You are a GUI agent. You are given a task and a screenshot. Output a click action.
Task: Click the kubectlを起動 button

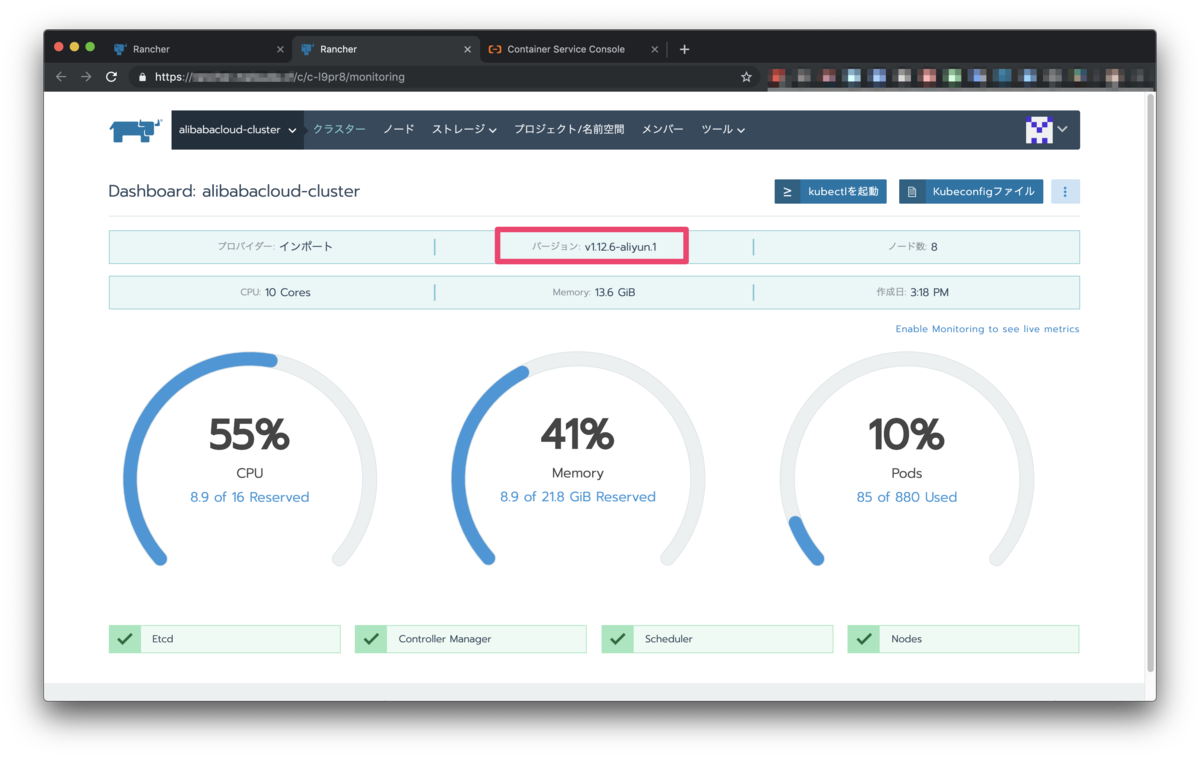830,191
